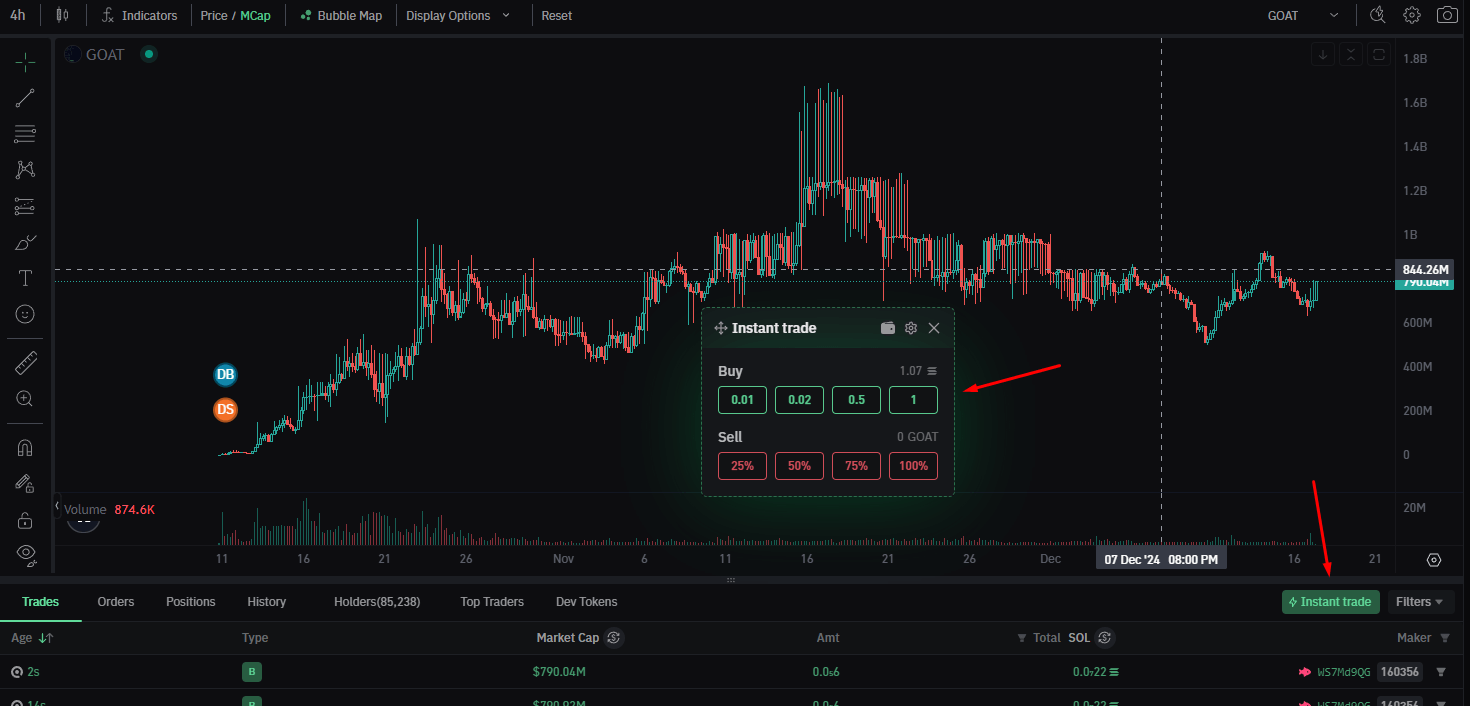Toggle visibility of all drawings eye icon
This screenshot has height=706, width=1470.
pyautogui.click(x=25, y=553)
